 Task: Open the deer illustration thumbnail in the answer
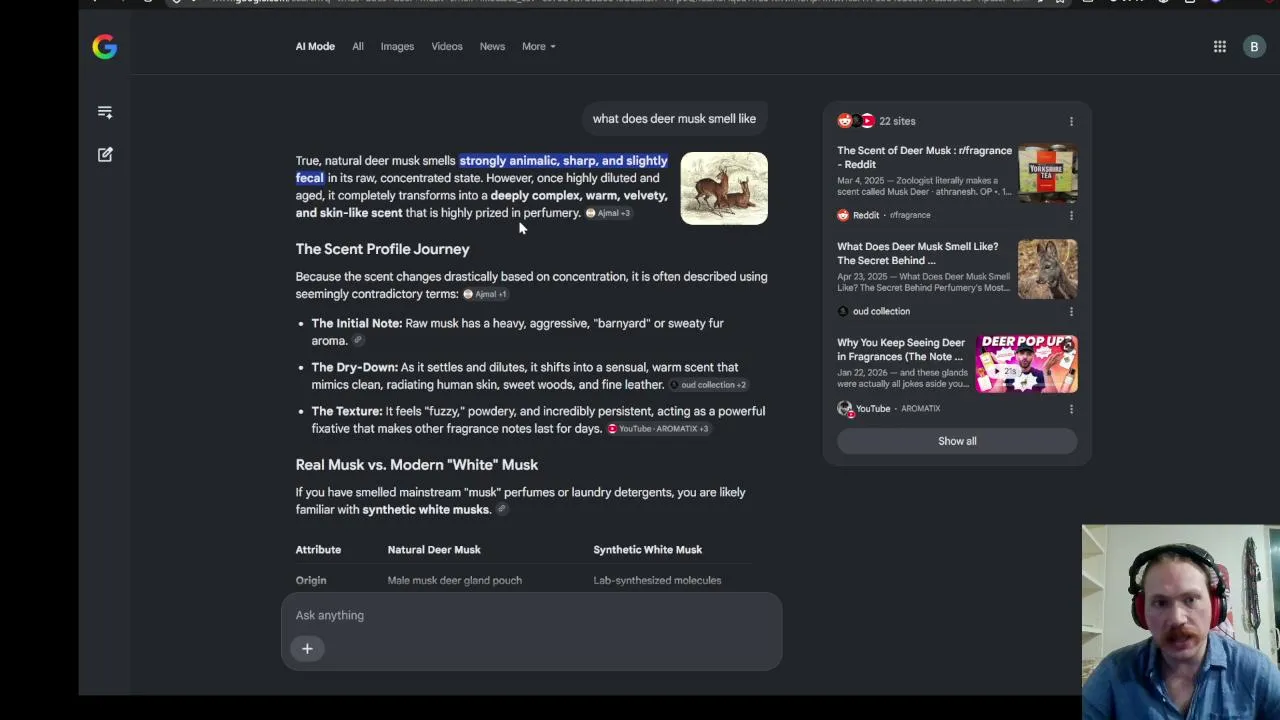pos(724,188)
